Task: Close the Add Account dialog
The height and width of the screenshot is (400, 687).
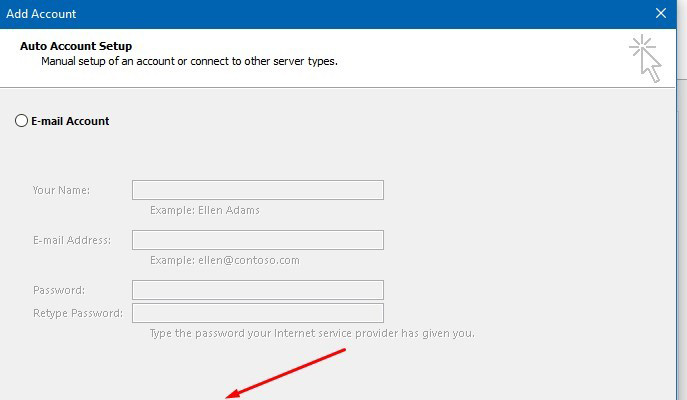Action: tap(660, 14)
